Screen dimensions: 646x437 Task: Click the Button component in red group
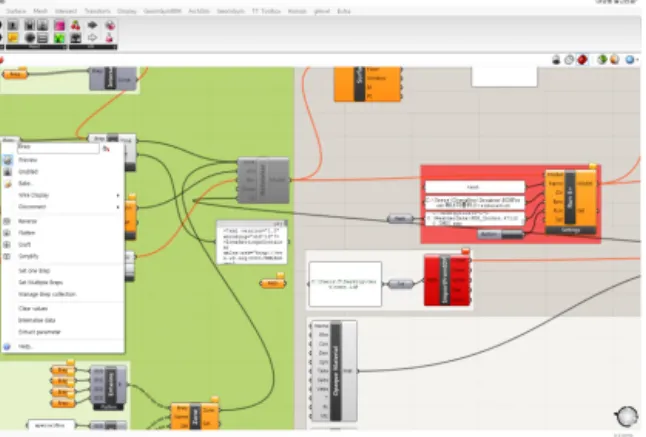point(501,235)
